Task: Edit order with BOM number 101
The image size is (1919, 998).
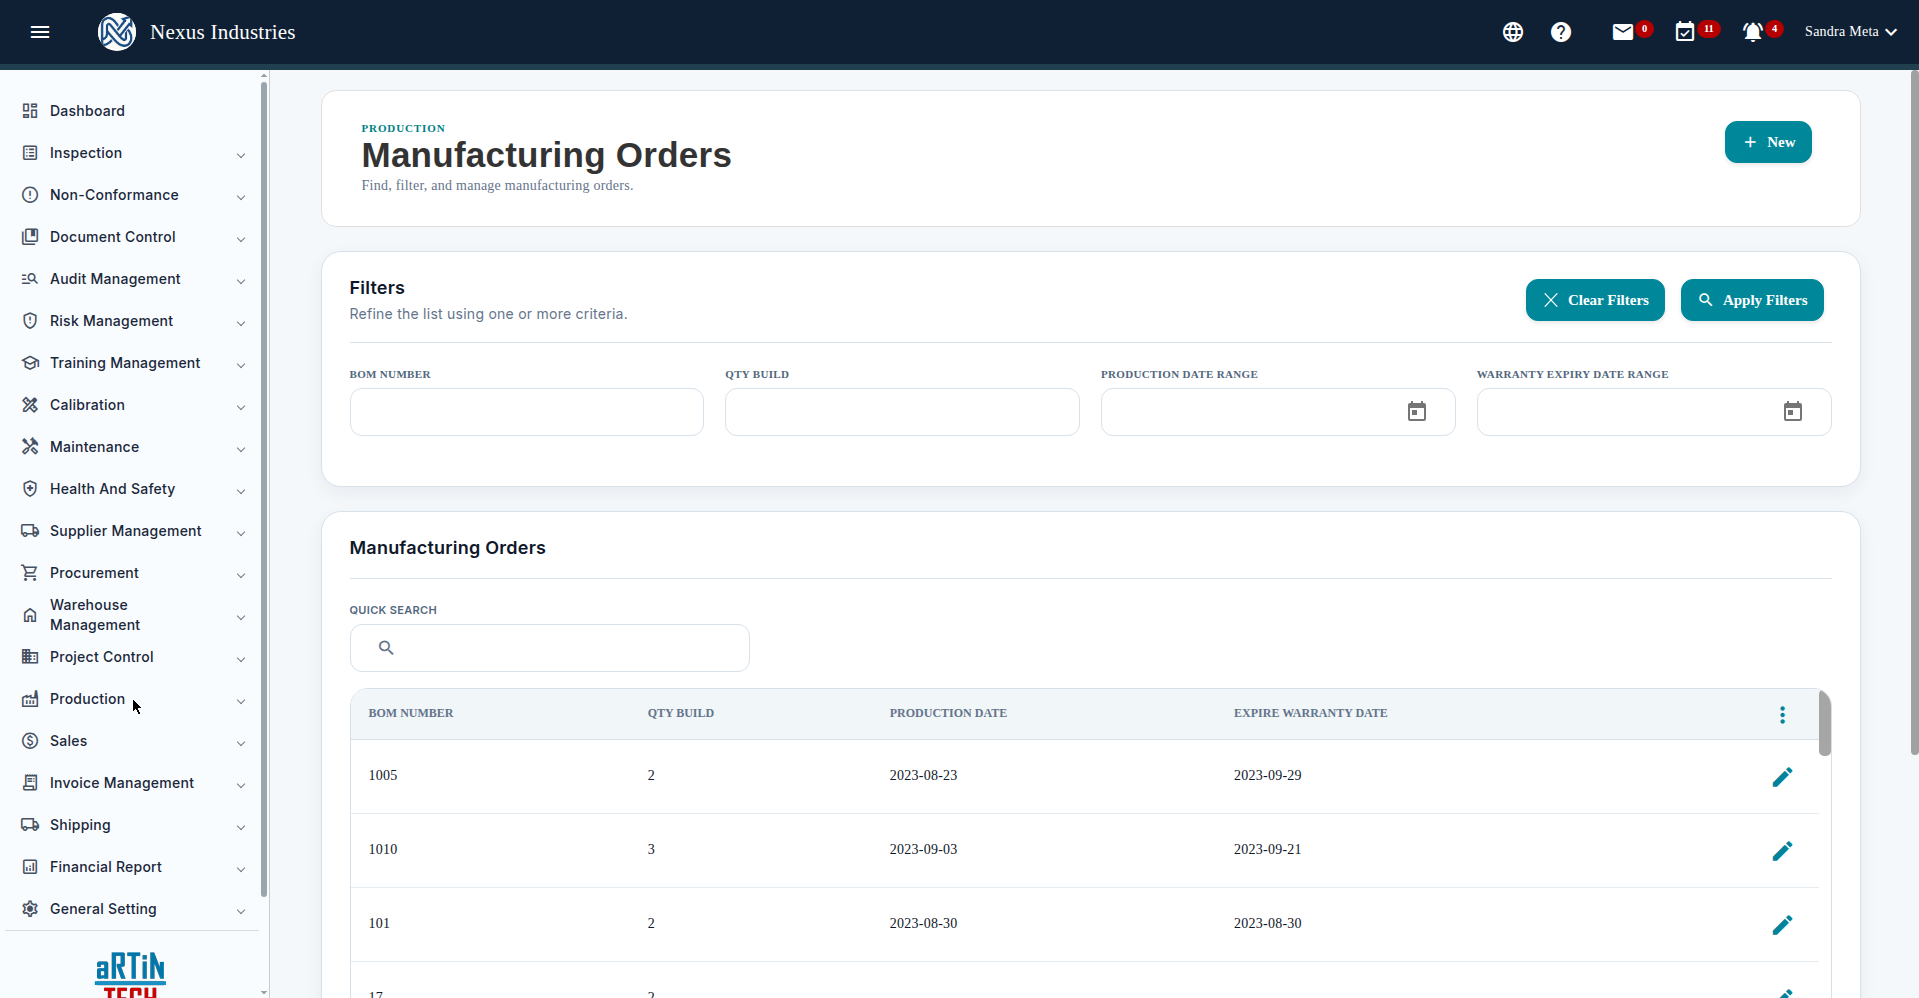Action: (1782, 925)
